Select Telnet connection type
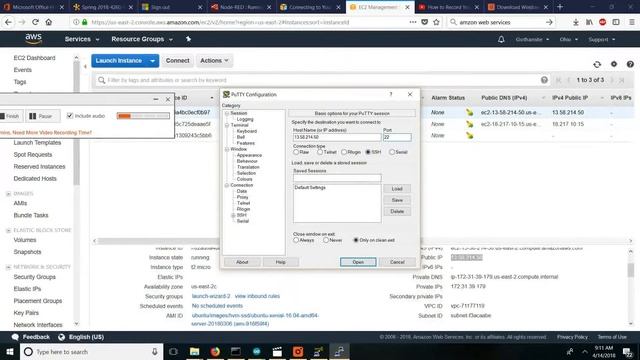The image size is (640, 360). tap(320, 152)
